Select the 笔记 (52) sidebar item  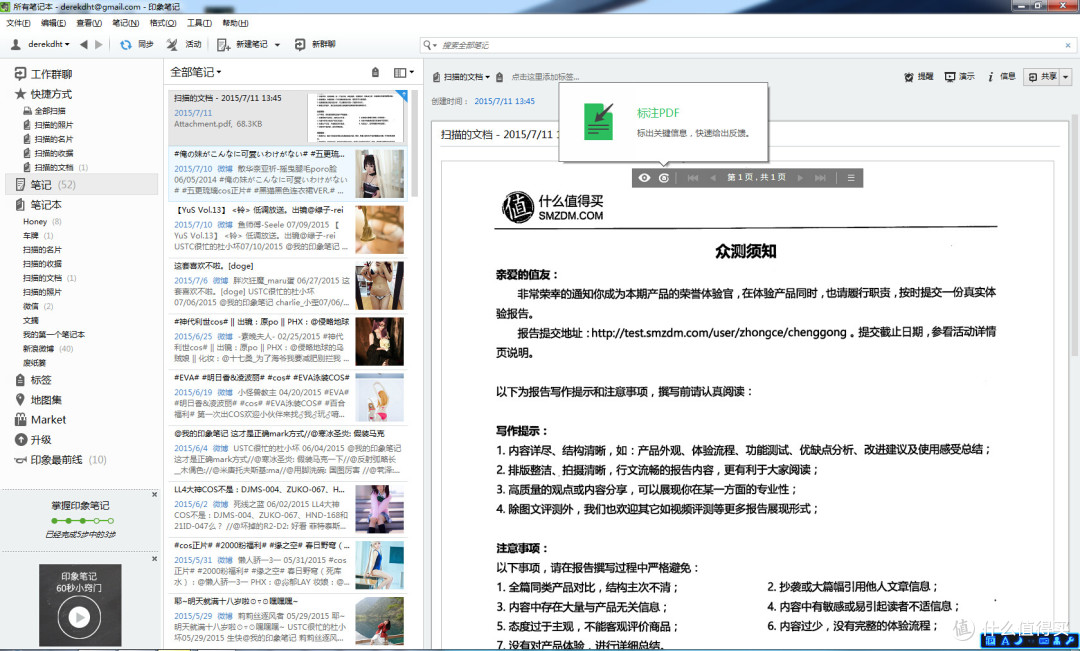(81, 185)
